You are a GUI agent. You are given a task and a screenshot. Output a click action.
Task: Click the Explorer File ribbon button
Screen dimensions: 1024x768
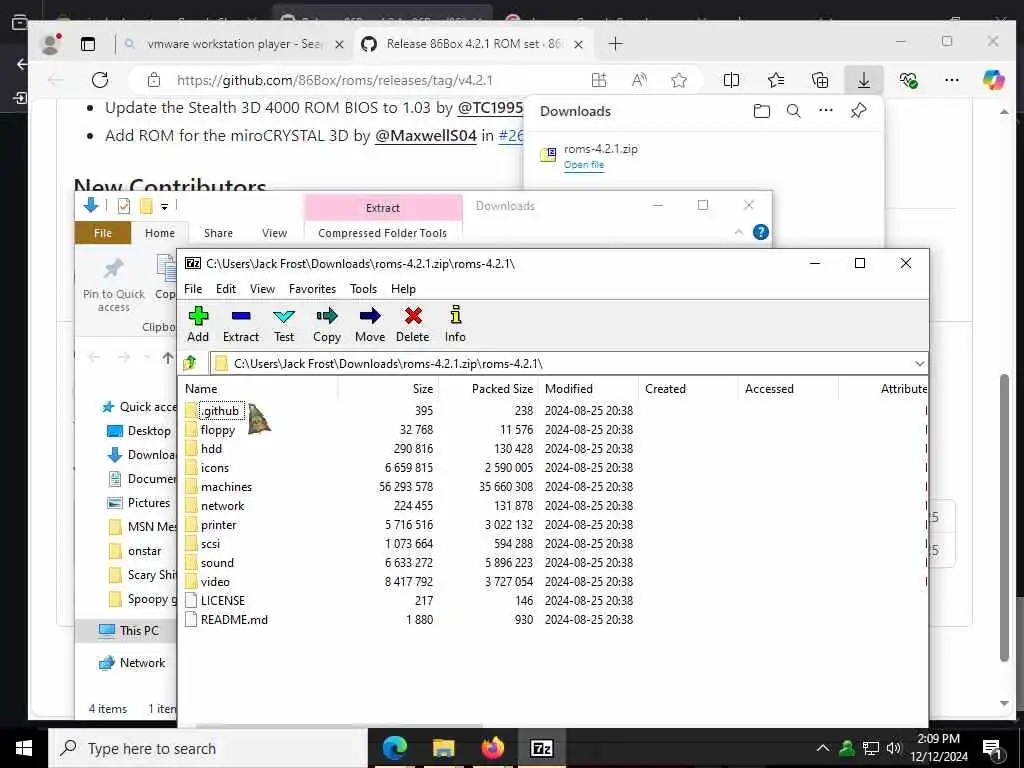103,233
